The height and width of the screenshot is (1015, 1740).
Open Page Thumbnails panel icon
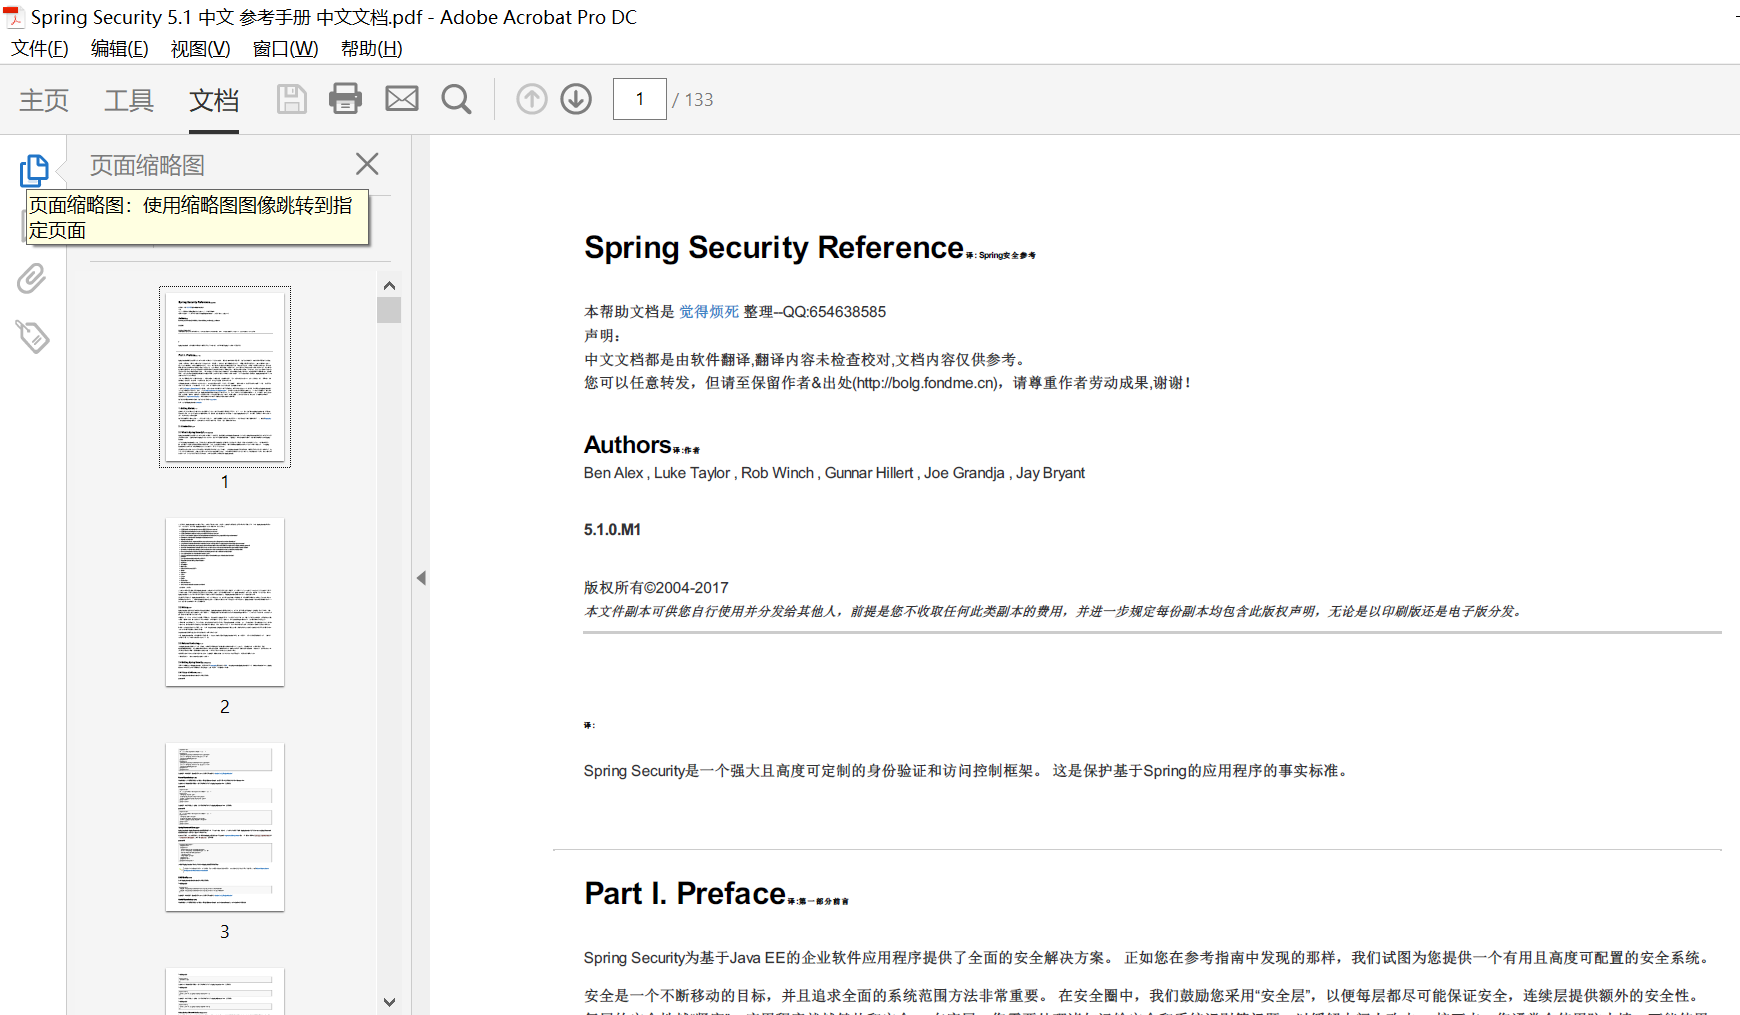click(34, 170)
